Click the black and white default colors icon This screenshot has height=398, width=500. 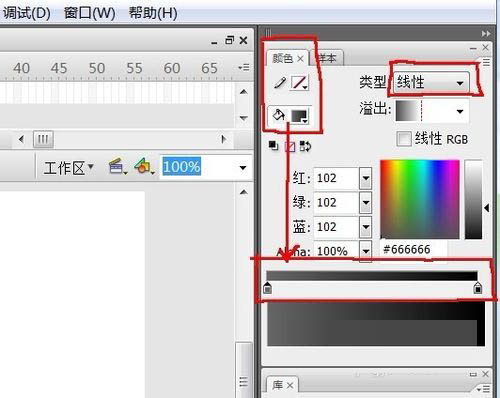(x=273, y=146)
